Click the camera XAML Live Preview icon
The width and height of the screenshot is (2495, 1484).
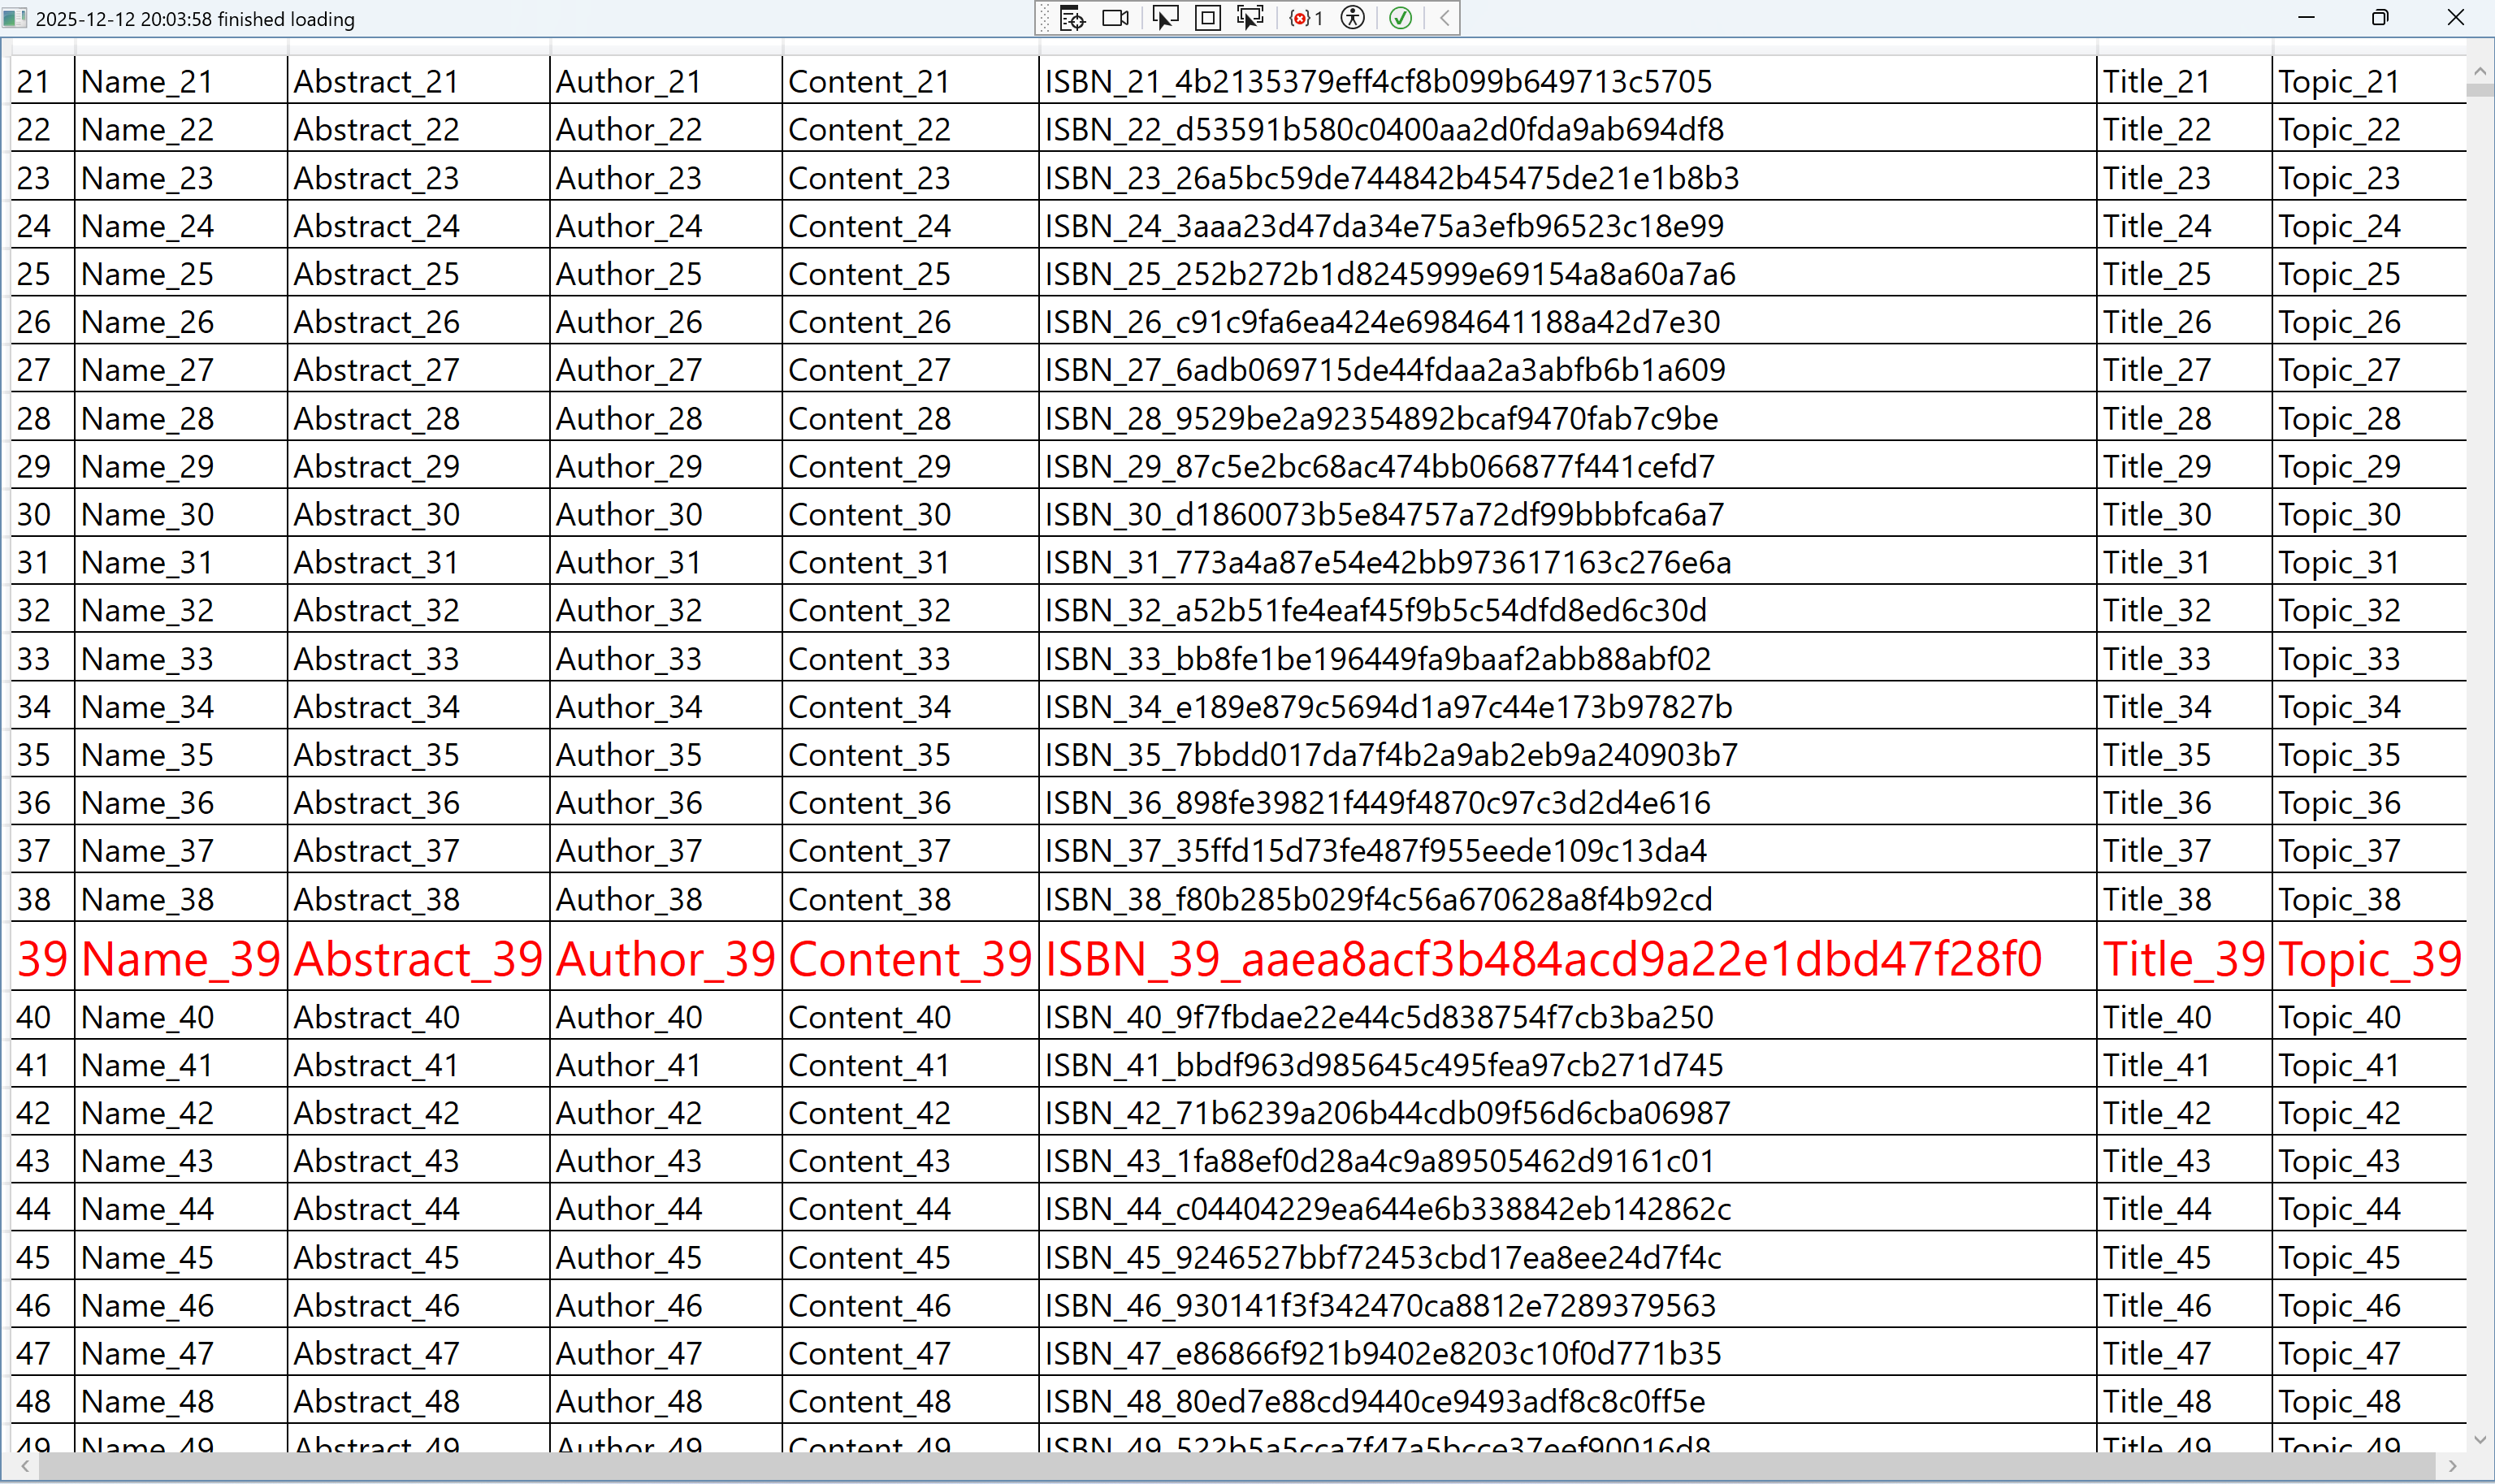(x=1115, y=18)
